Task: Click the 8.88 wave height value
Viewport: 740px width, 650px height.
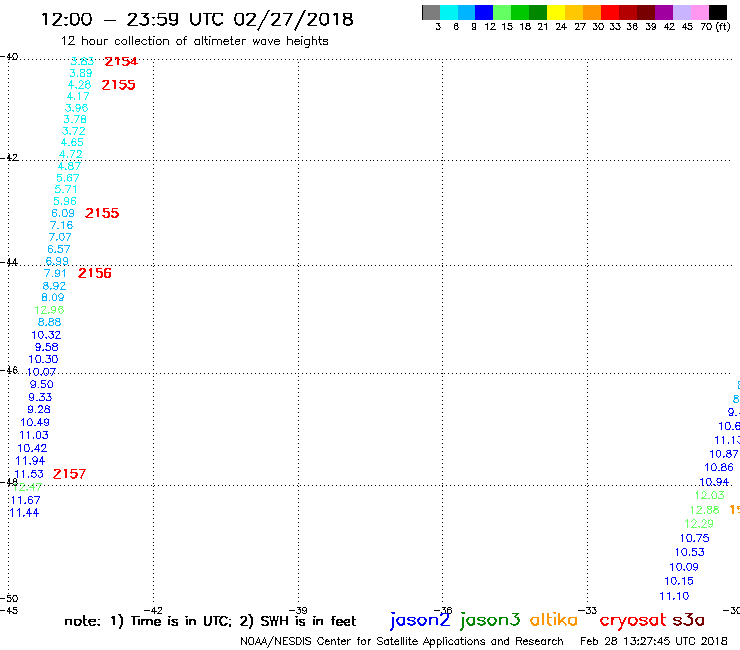Action: pos(50,322)
